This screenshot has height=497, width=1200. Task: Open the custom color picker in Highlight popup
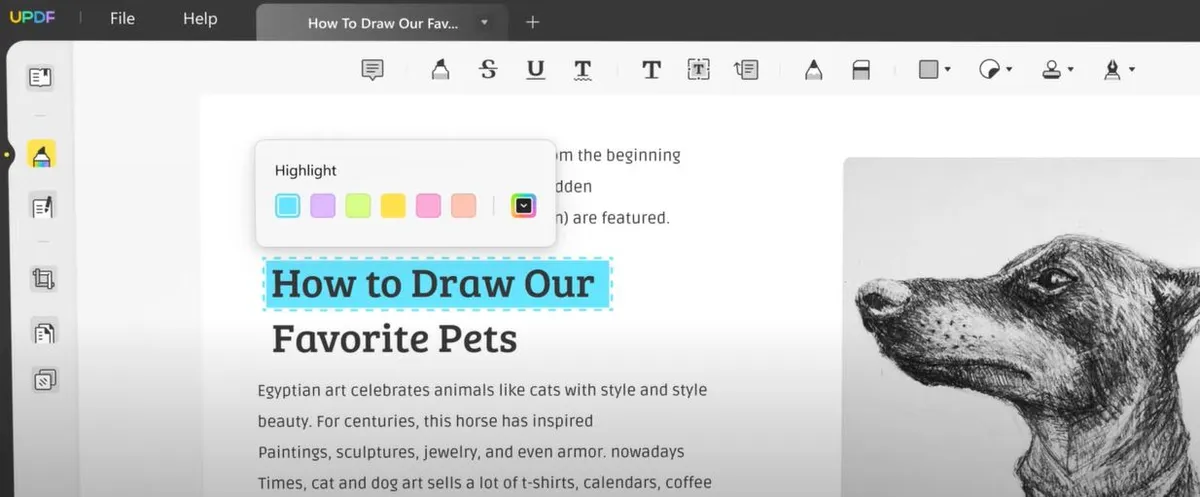pos(524,206)
